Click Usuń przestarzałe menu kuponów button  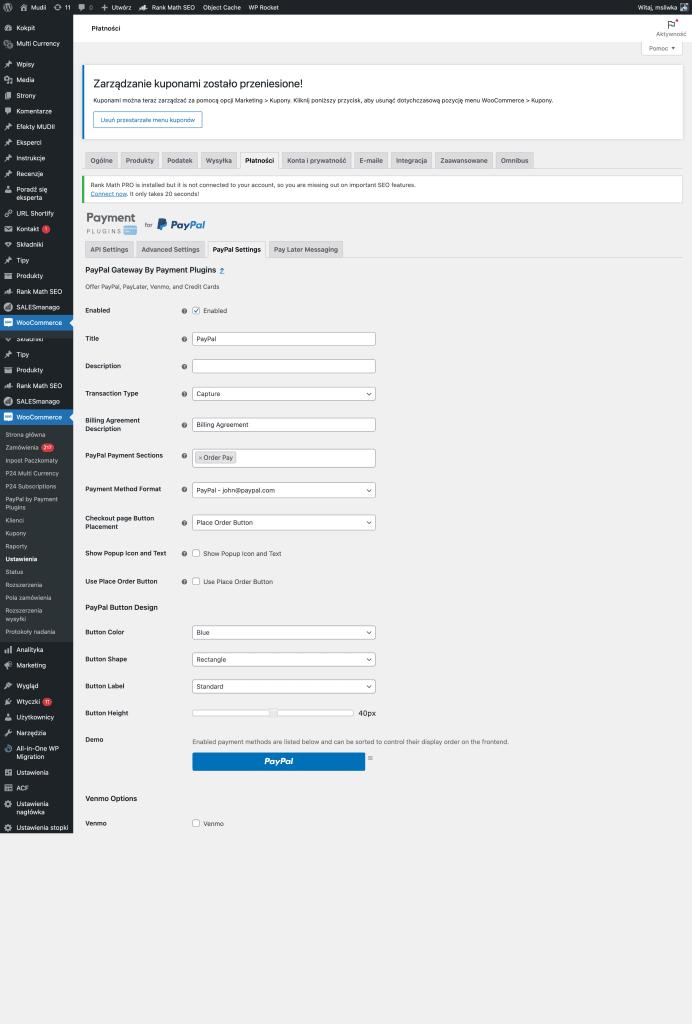[x=148, y=120]
